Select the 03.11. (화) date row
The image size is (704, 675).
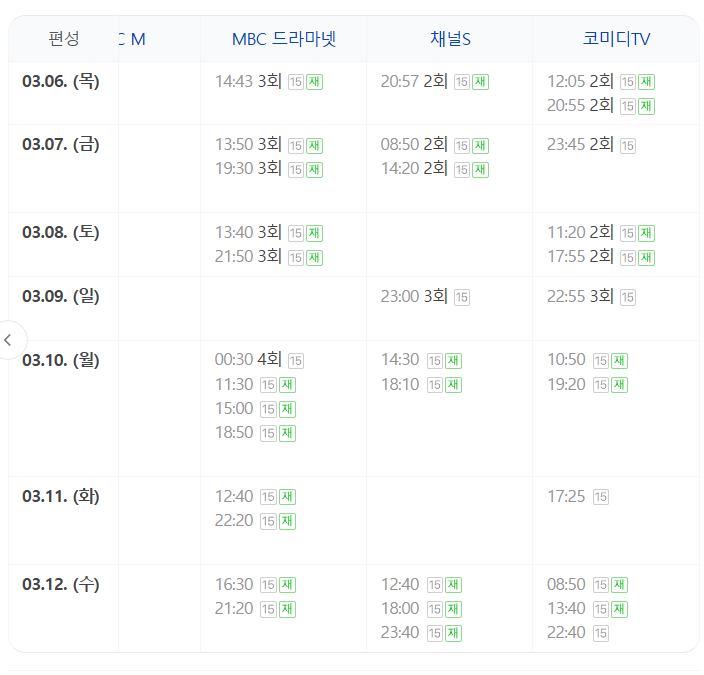point(61,496)
